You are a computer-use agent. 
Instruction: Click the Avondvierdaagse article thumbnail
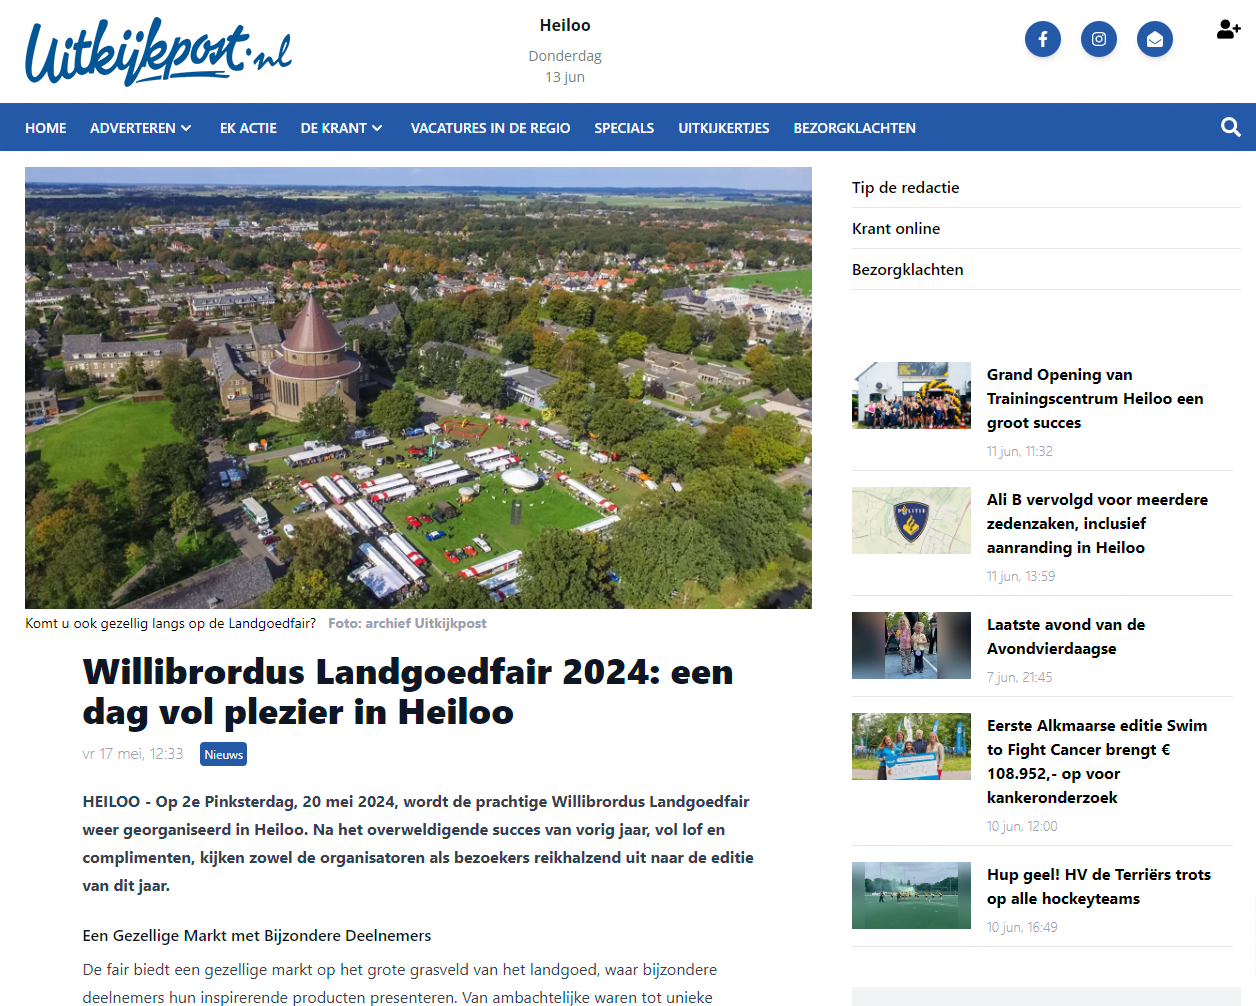911,645
